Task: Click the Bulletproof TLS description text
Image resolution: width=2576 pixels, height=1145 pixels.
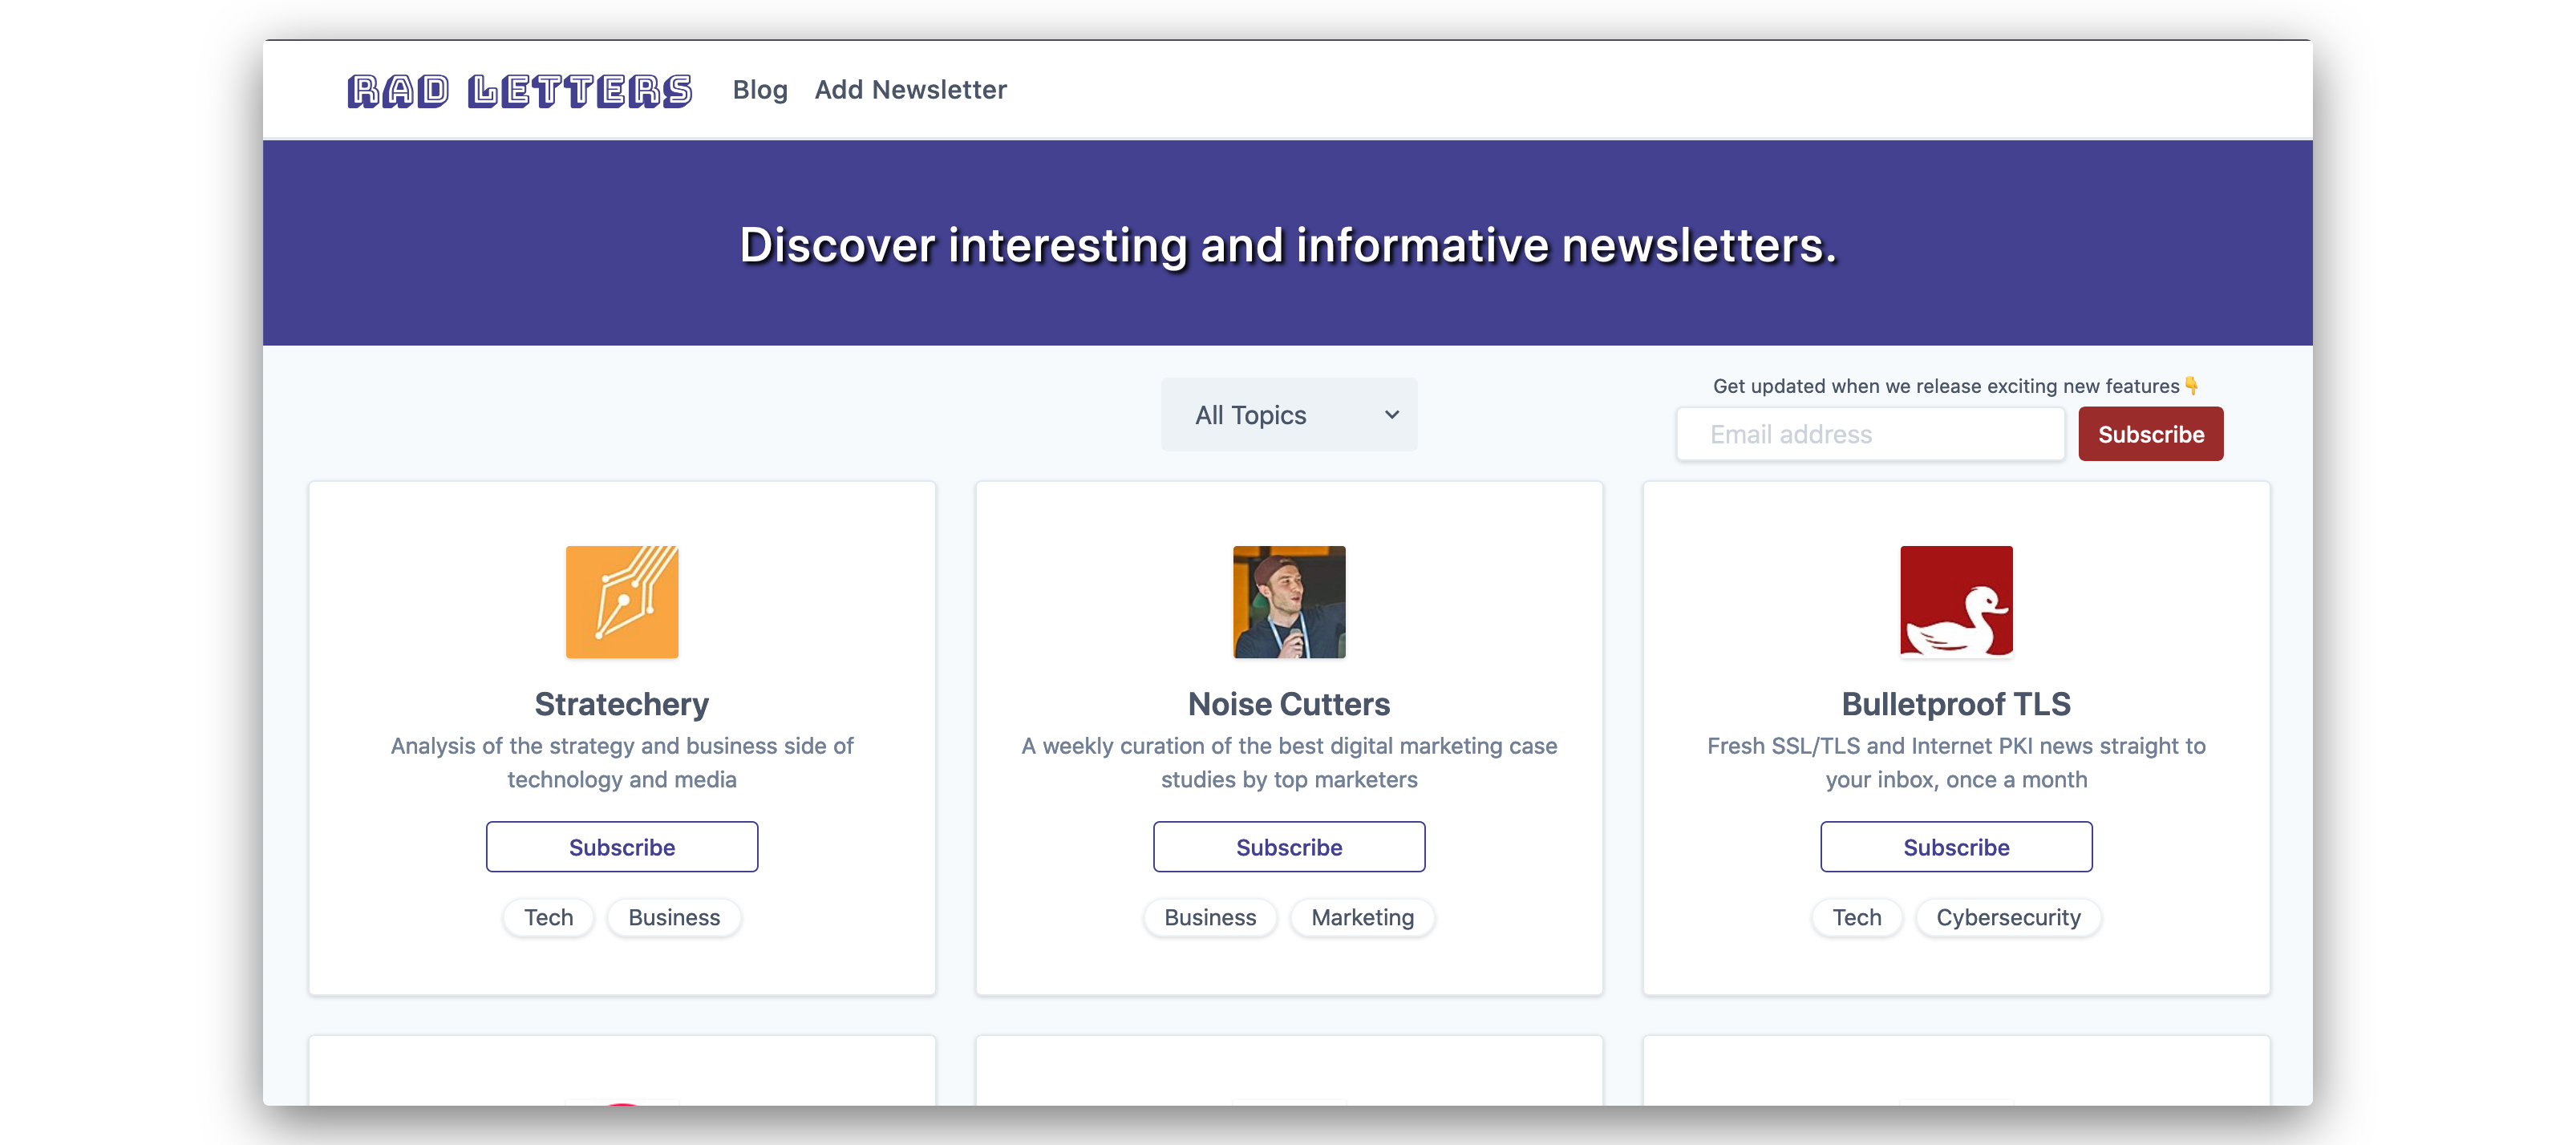Action: click(1956, 763)
